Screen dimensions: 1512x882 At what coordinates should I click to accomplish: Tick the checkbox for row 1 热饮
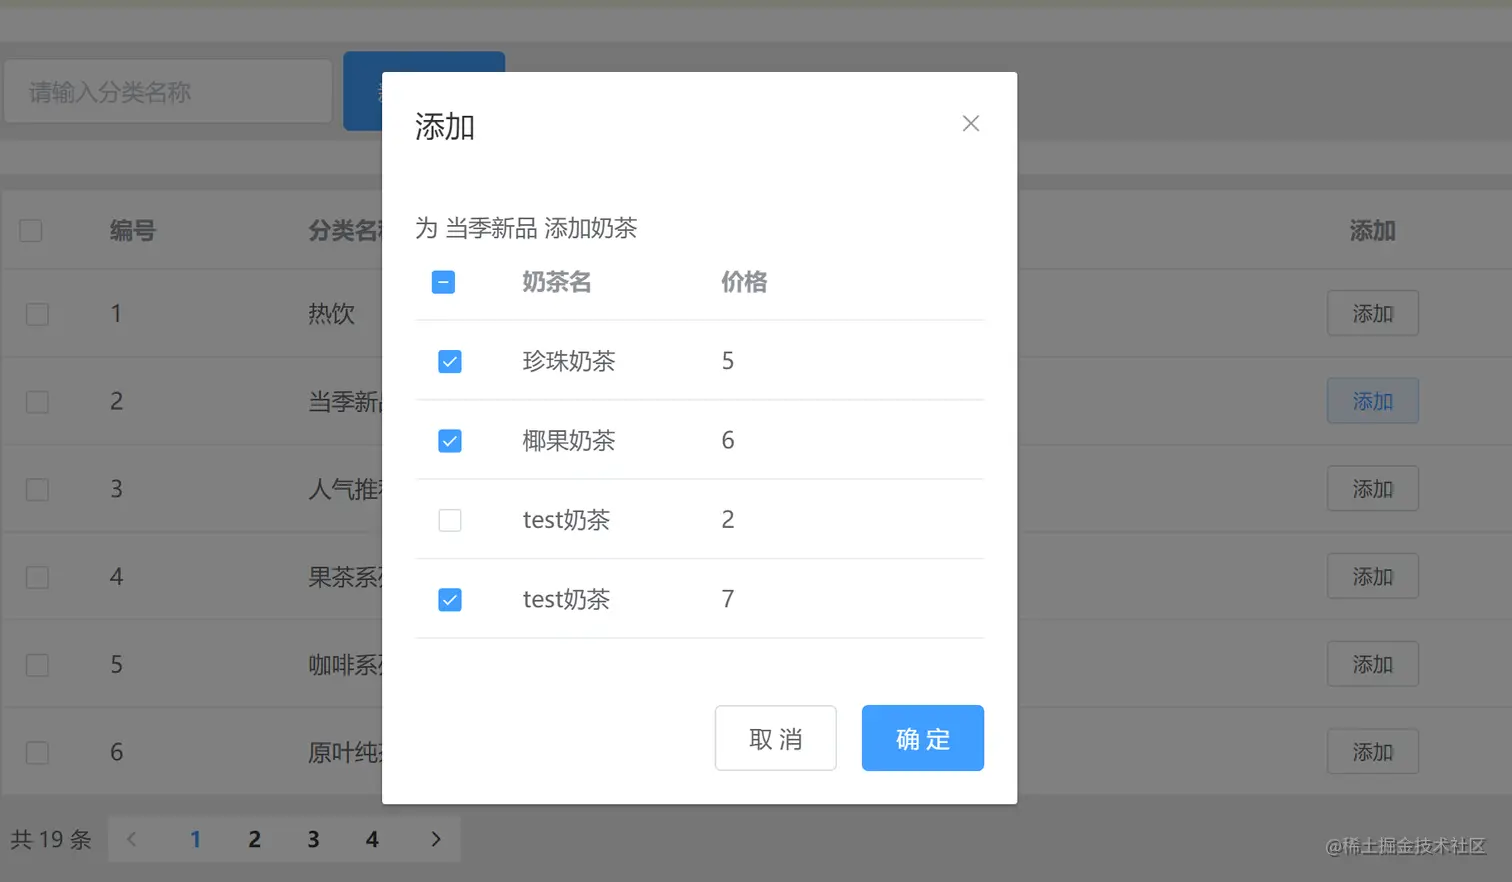tap(37, 314)
